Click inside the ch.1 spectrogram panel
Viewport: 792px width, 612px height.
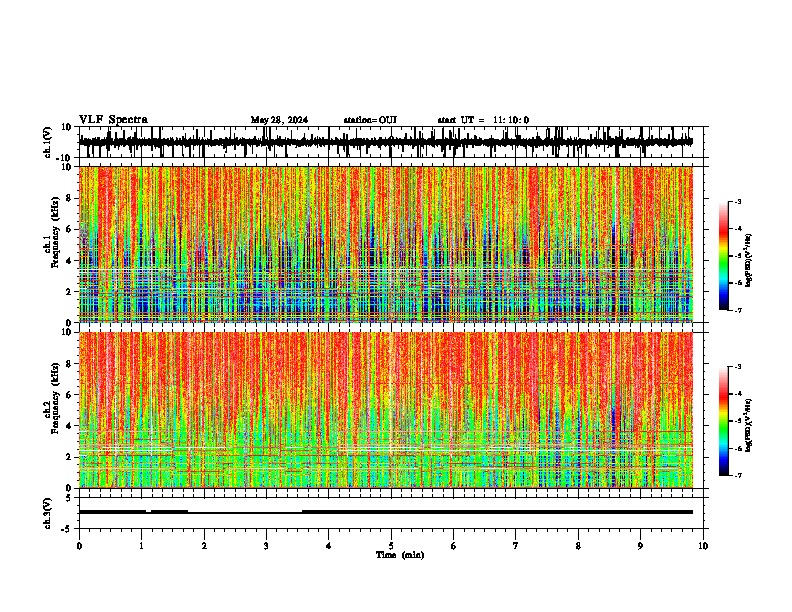386,244
